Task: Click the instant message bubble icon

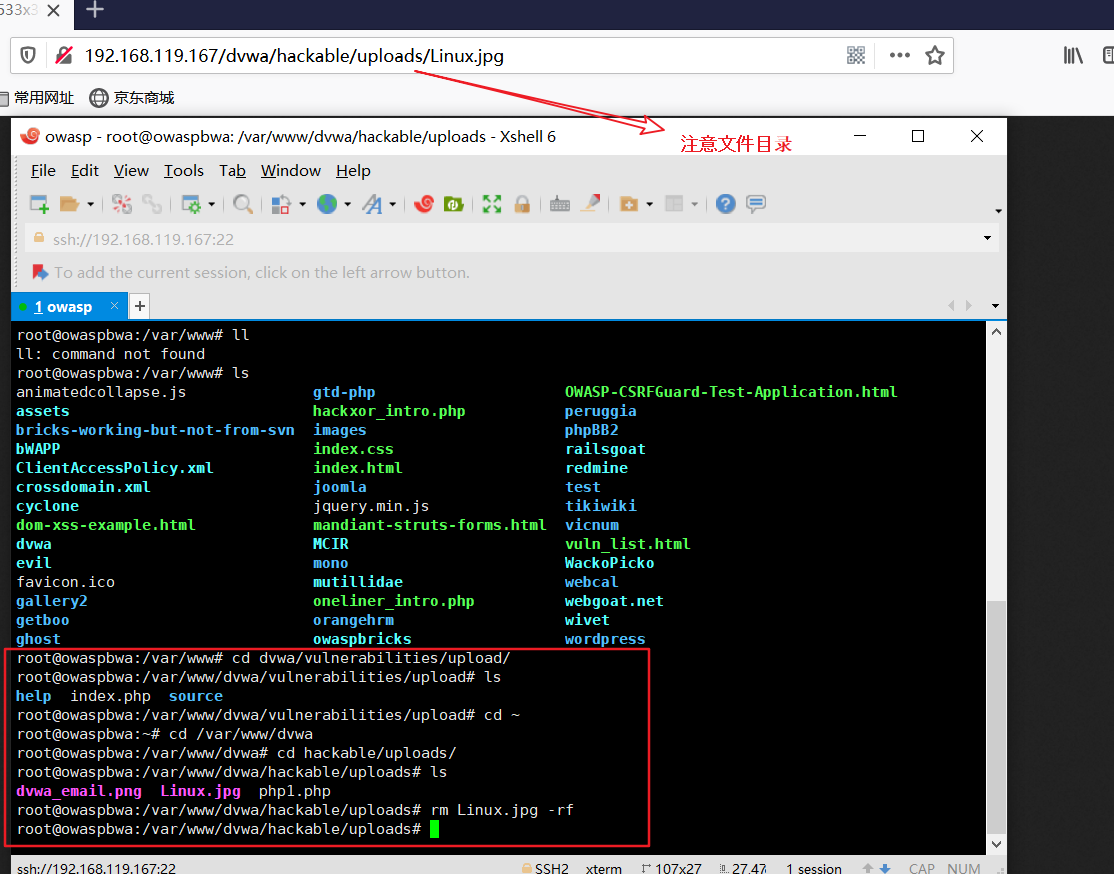Action: pyautogui.click(x=755, y=203)
